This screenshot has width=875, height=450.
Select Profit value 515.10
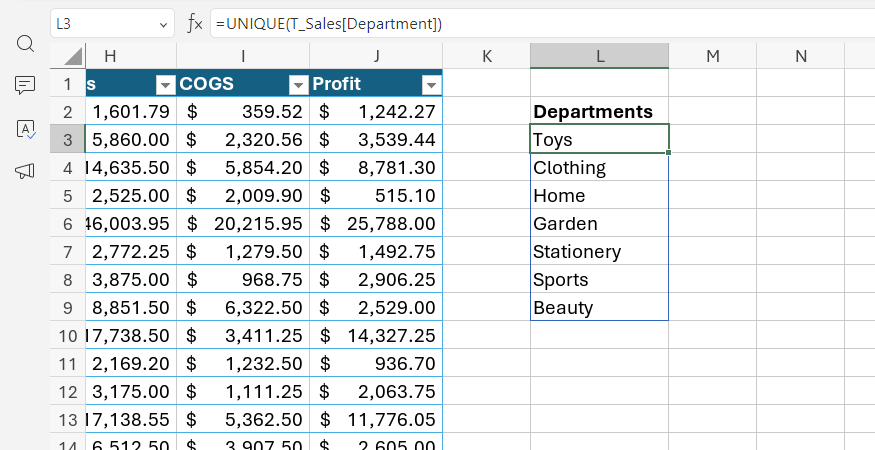[x=376, y=195]
